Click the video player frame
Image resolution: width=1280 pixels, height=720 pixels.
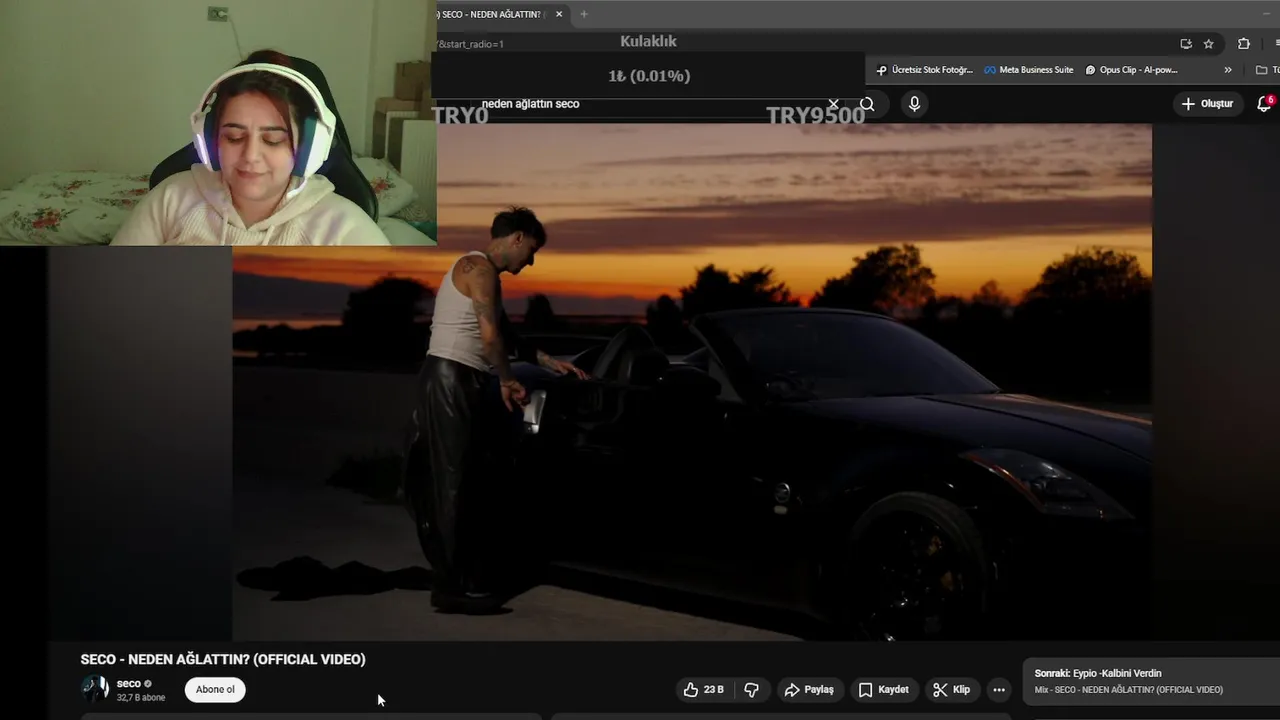[x=692, y=382]
